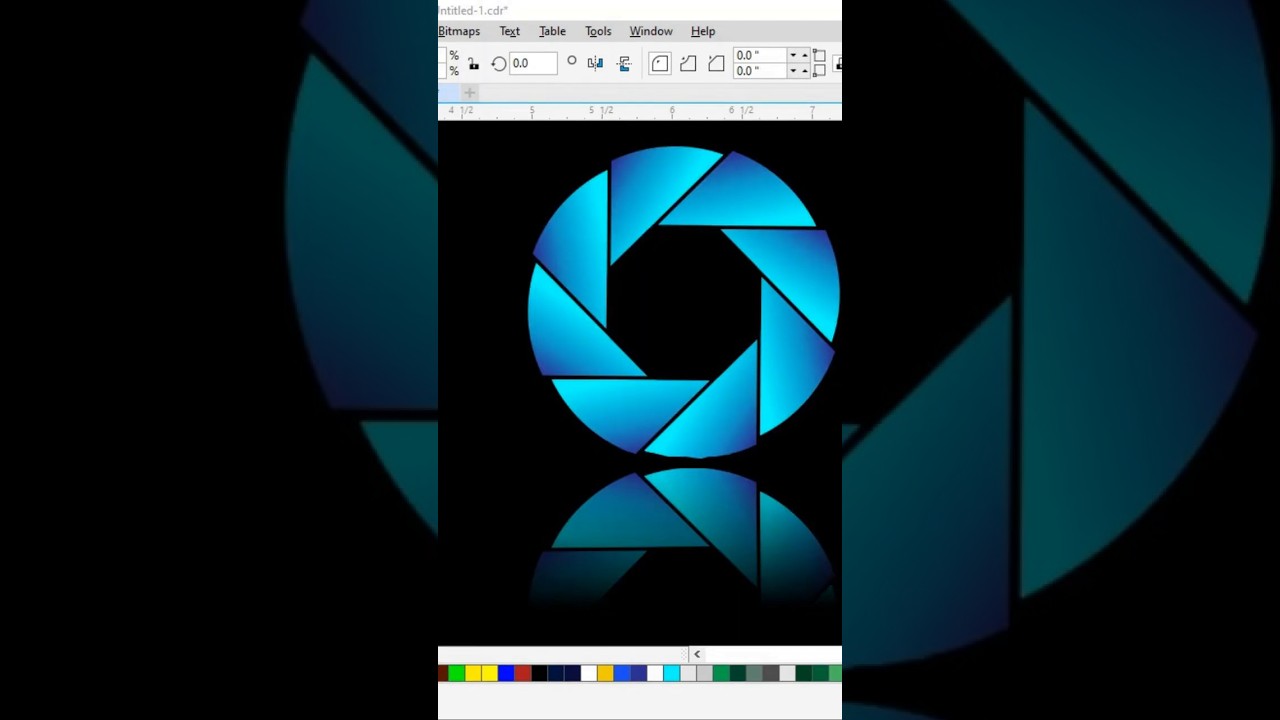This screenshot has height=720, width=1280.
Task: Increase the lower corner radius value
Action: coord(805,71)
